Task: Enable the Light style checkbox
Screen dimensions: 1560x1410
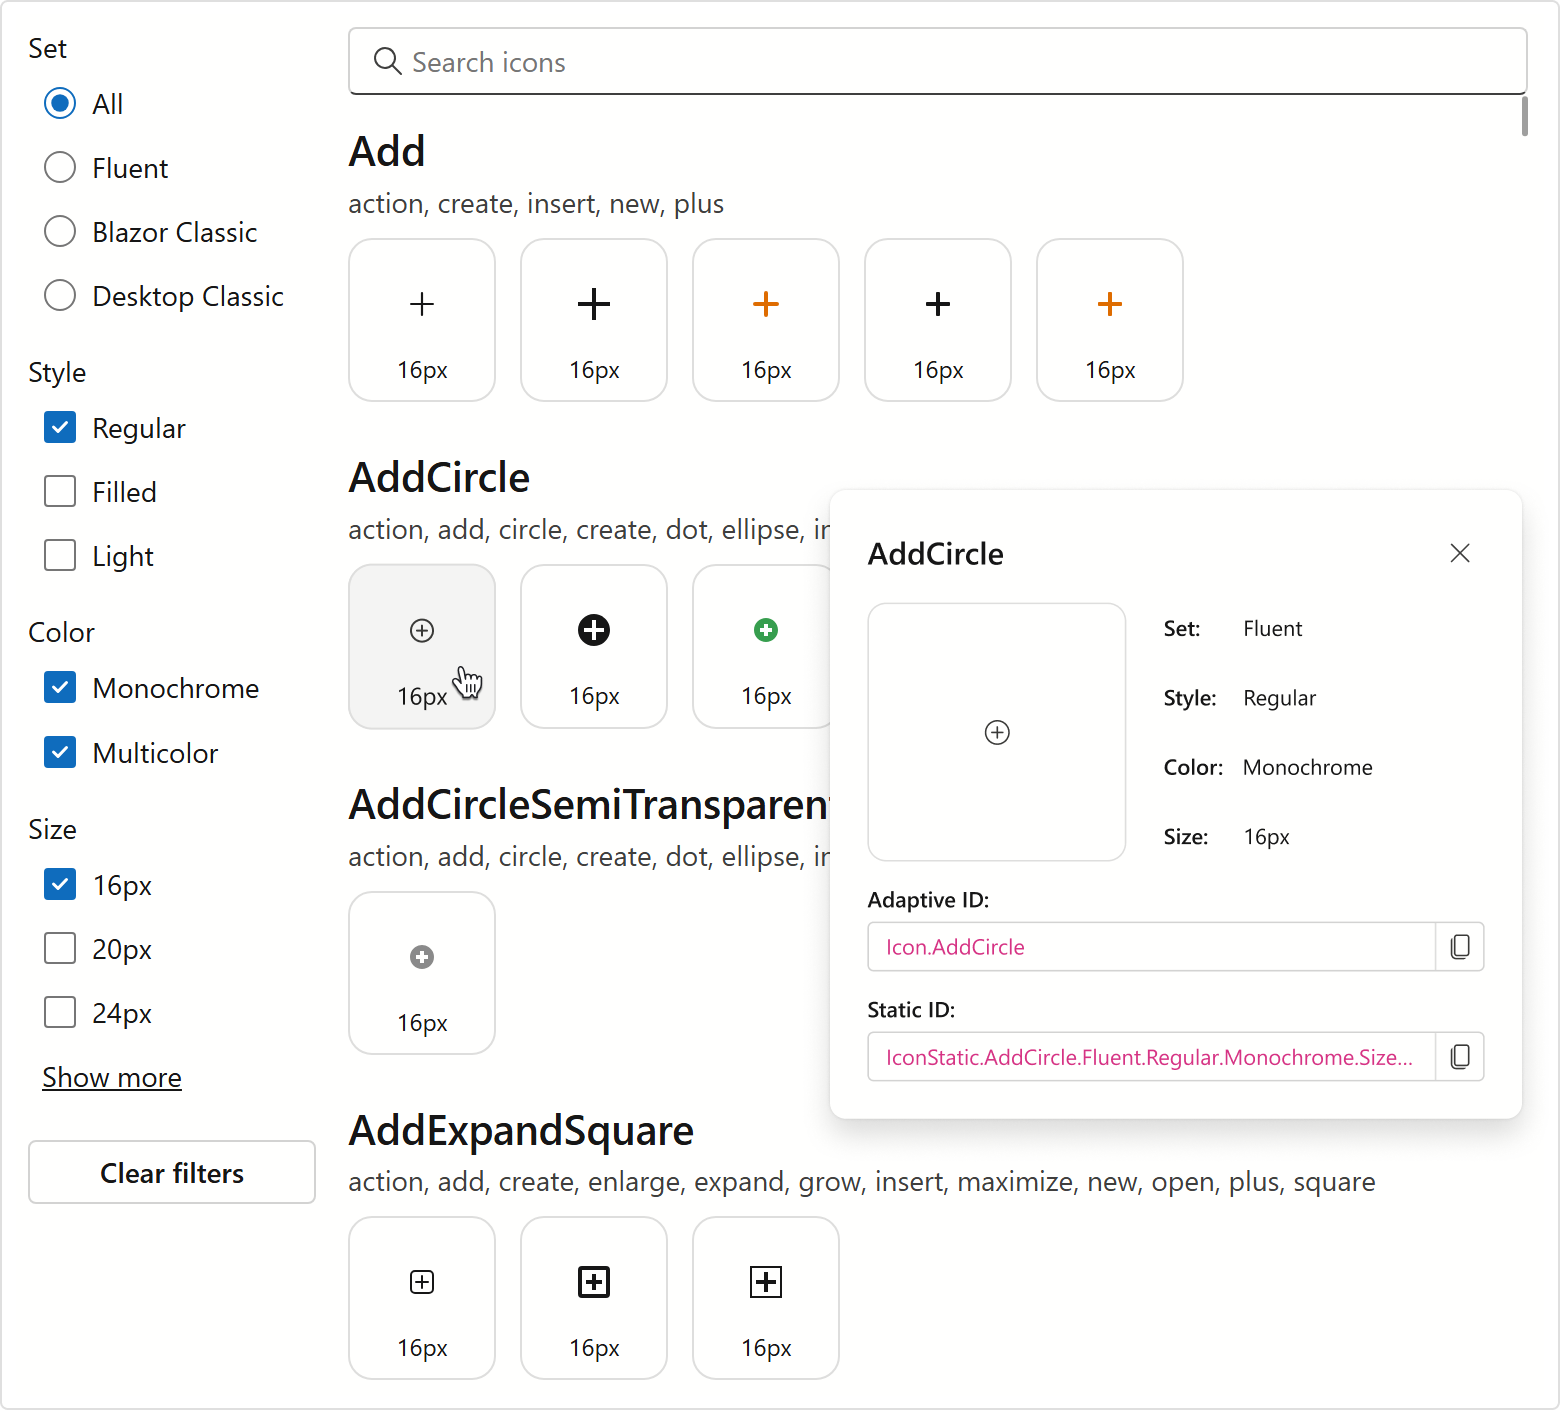Action: point(60,555)
